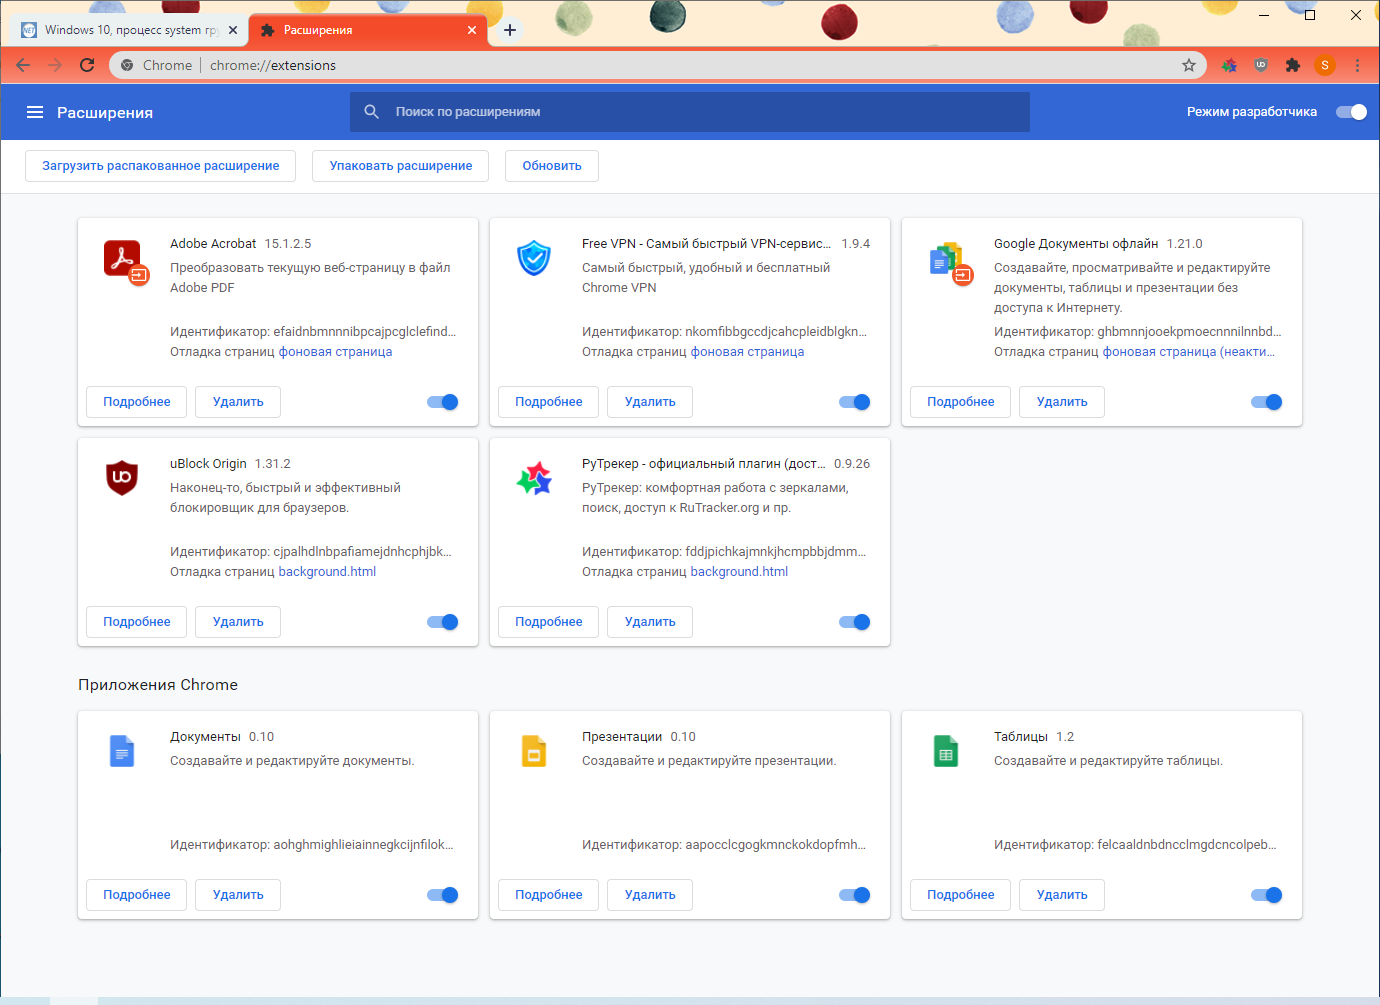Go back using the back arrow
Image resolution: width=1380 pixels, height=1005 pixels.
(x=23, y=65)
